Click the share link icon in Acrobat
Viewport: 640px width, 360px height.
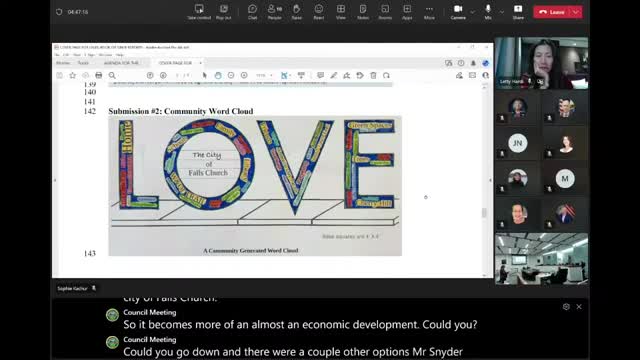click(459, 76)
